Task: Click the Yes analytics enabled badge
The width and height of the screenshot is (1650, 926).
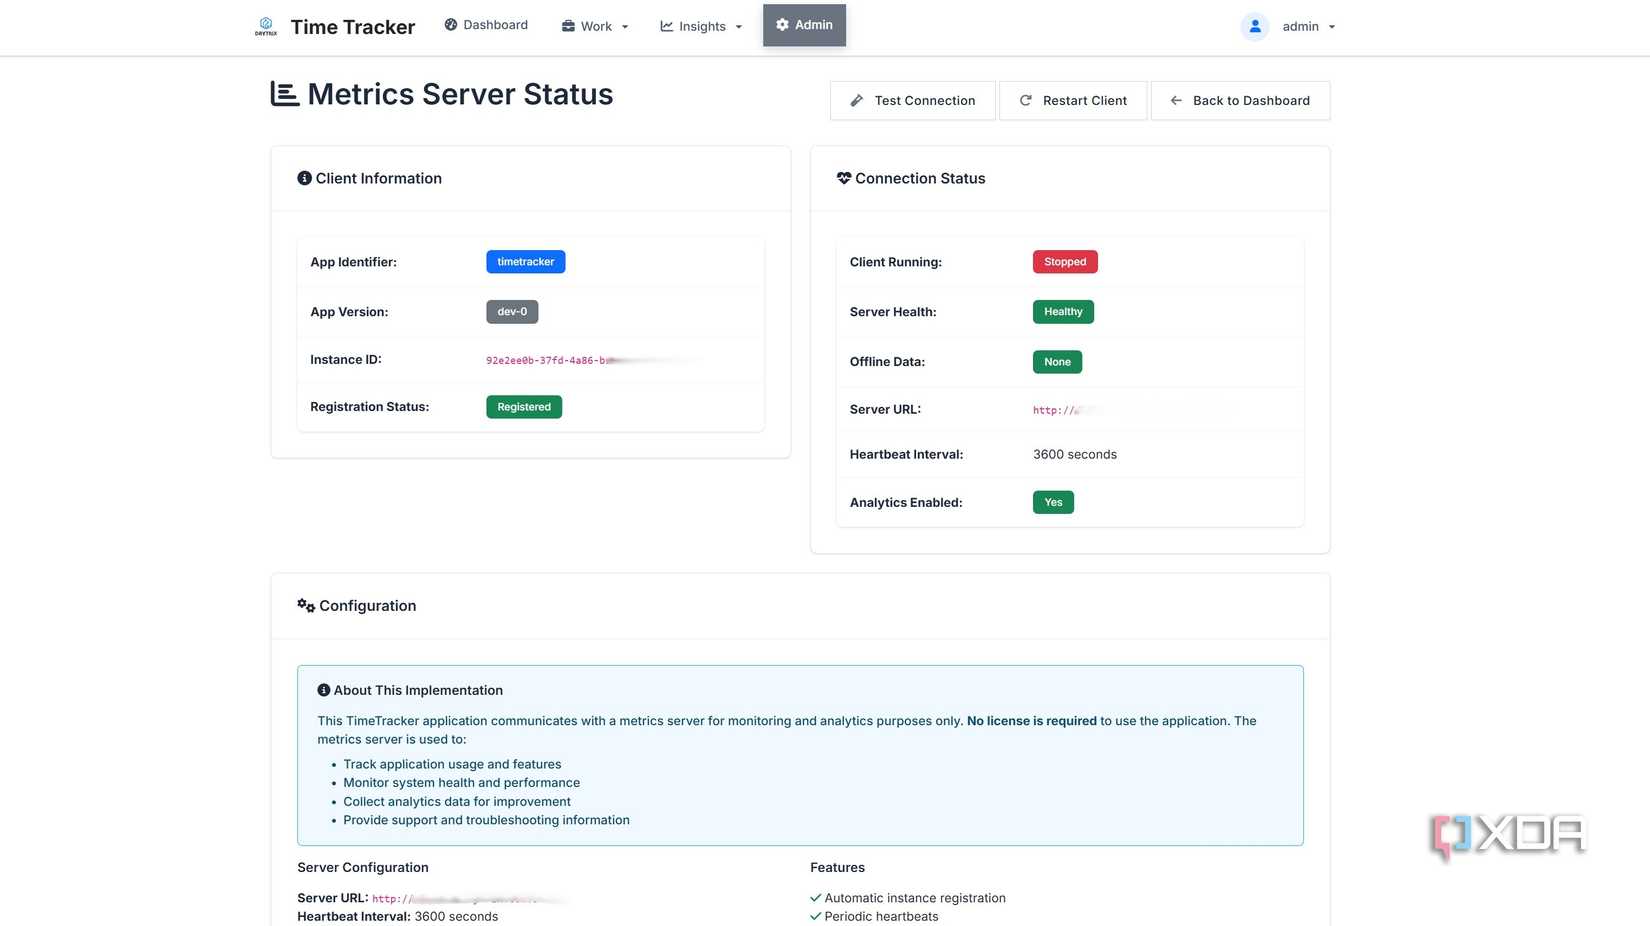Action: [x=1053, y=502]
